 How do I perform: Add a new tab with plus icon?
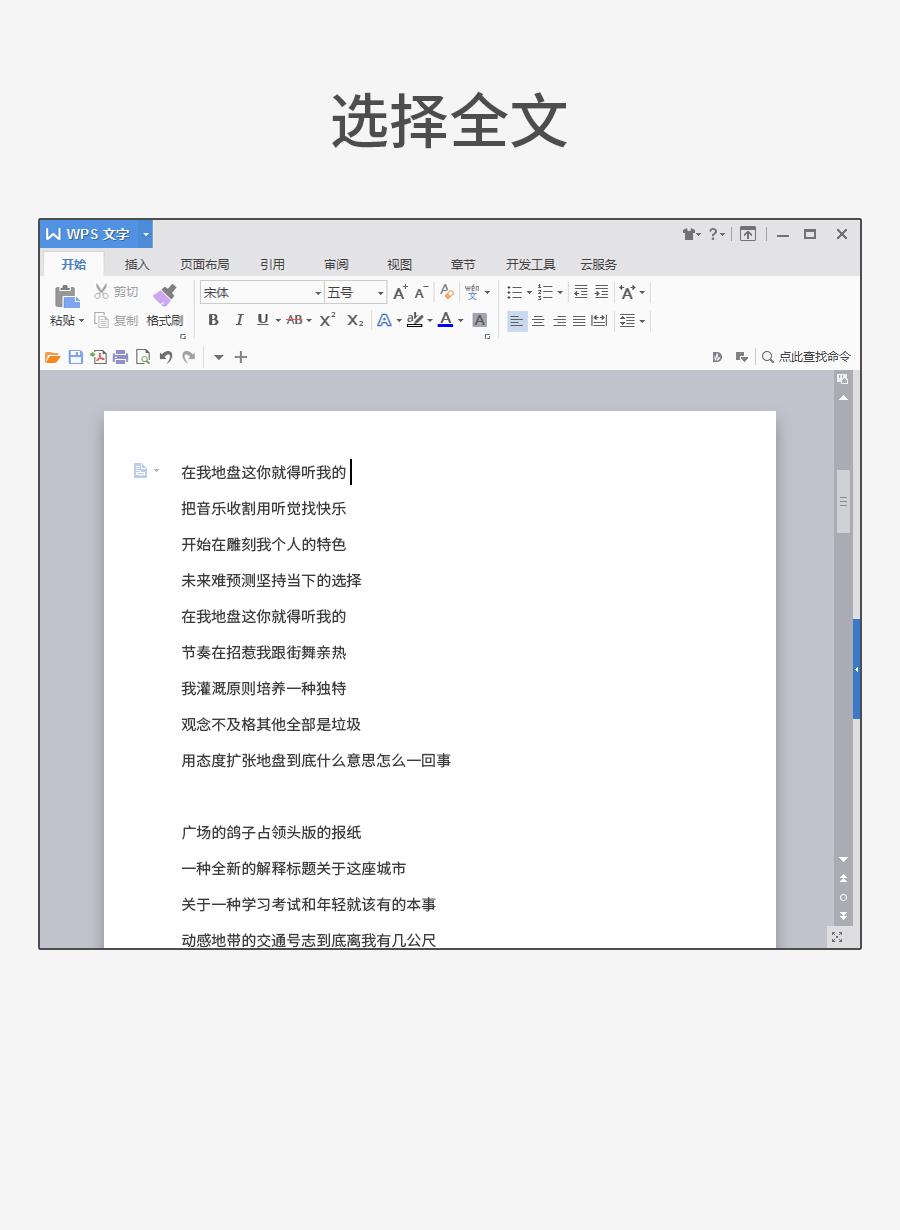tap(241, 357)
